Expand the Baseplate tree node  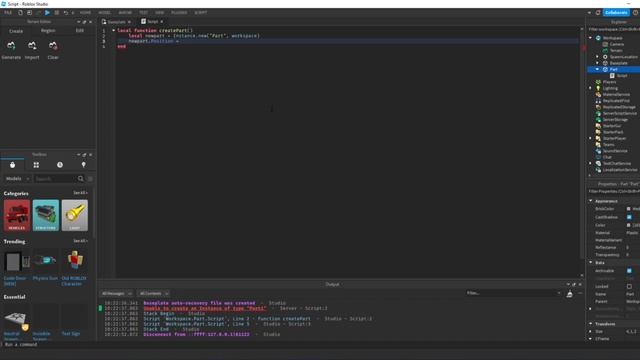pos(598,63)
